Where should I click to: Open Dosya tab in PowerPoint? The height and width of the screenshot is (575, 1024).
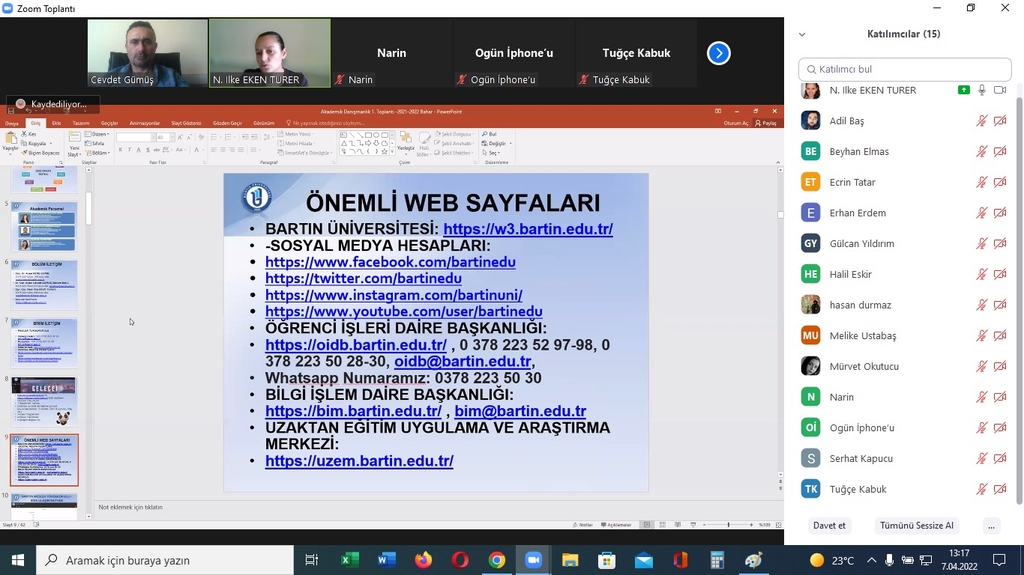coord(12,123)
